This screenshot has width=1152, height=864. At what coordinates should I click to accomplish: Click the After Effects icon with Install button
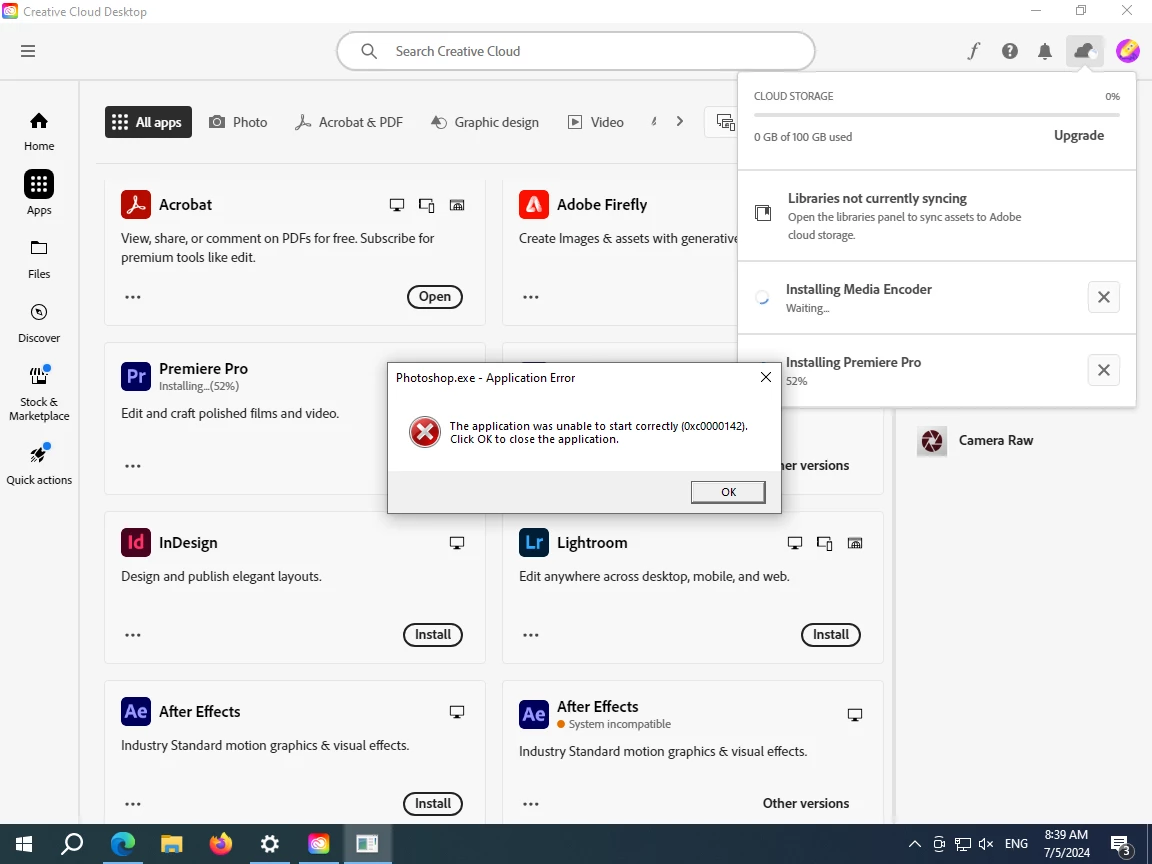click(136, 711)
